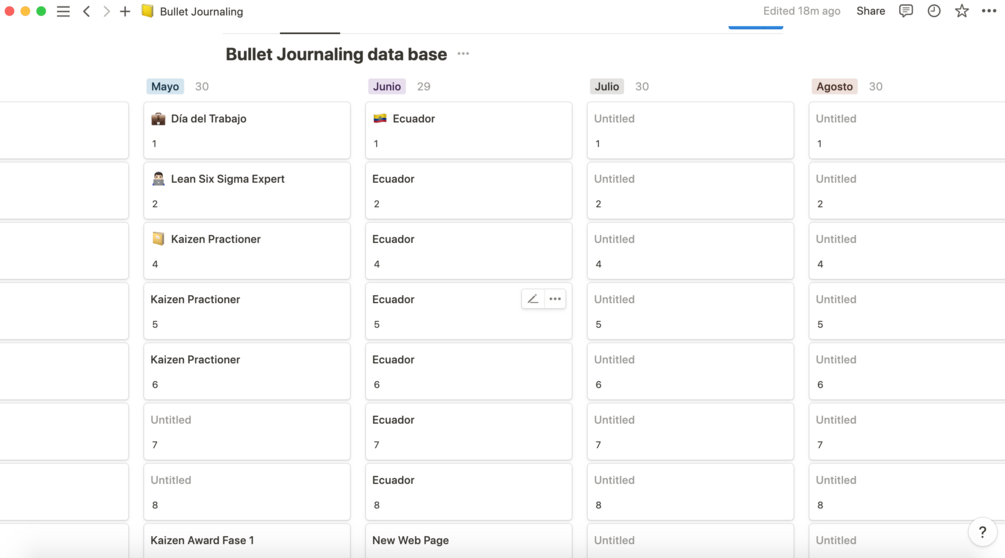Select the Mayo column label
The height and width of the screenshot is (558, 1005).
tap(165, 87)
